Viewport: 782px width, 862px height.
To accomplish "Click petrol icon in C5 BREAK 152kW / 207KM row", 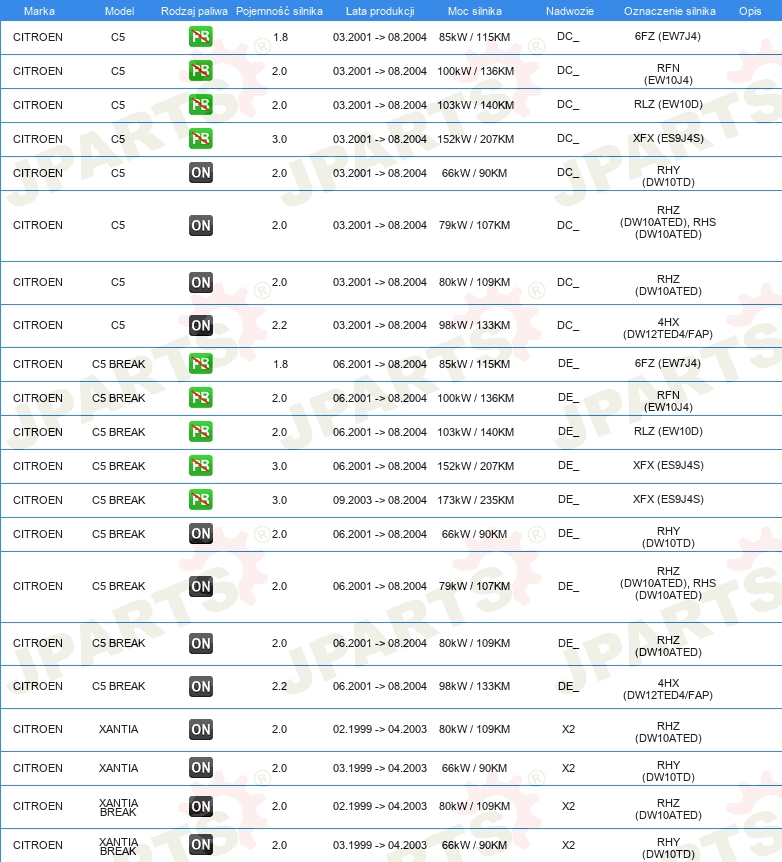I will [201, 466].
